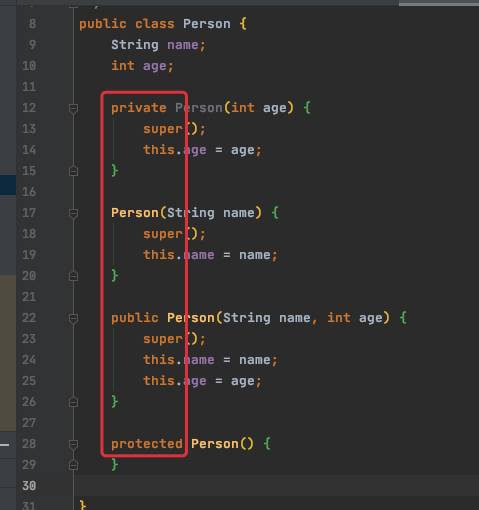This screenshot has width=479, height=510.
Task: Place cursor on 'String name;' field
Action: tap(158, 45)
